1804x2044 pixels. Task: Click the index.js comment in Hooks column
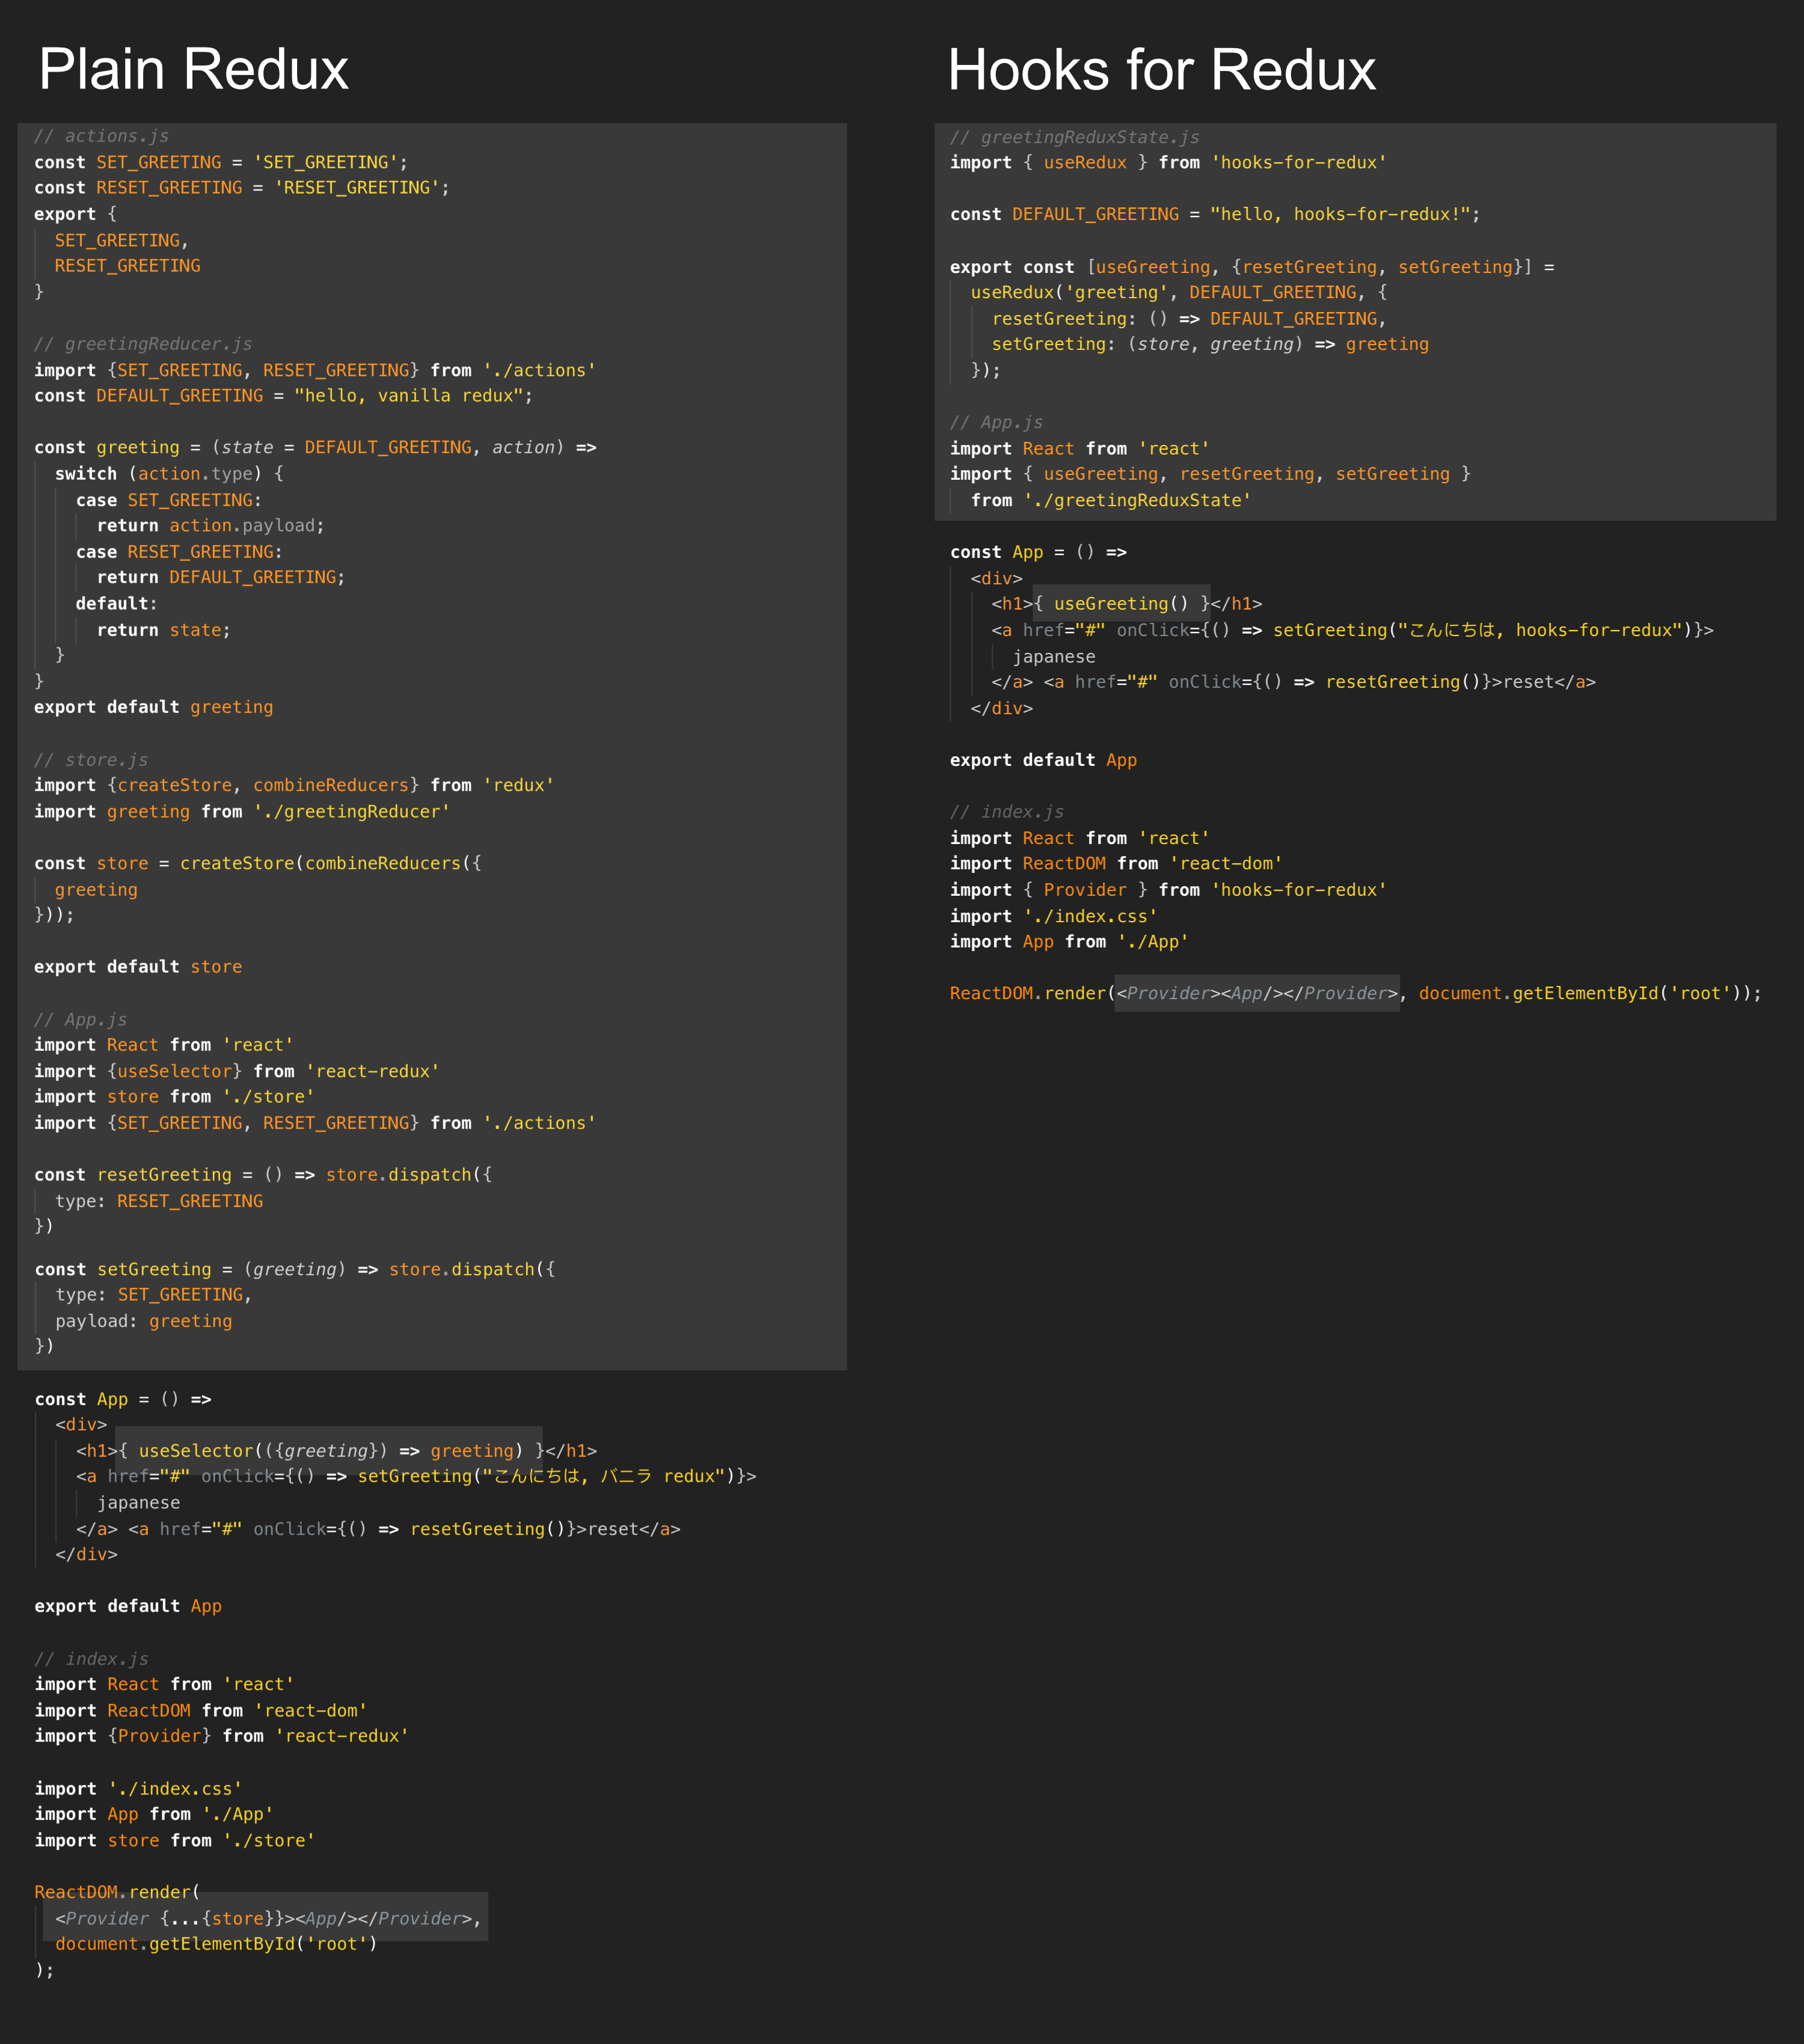point(1006,811)
